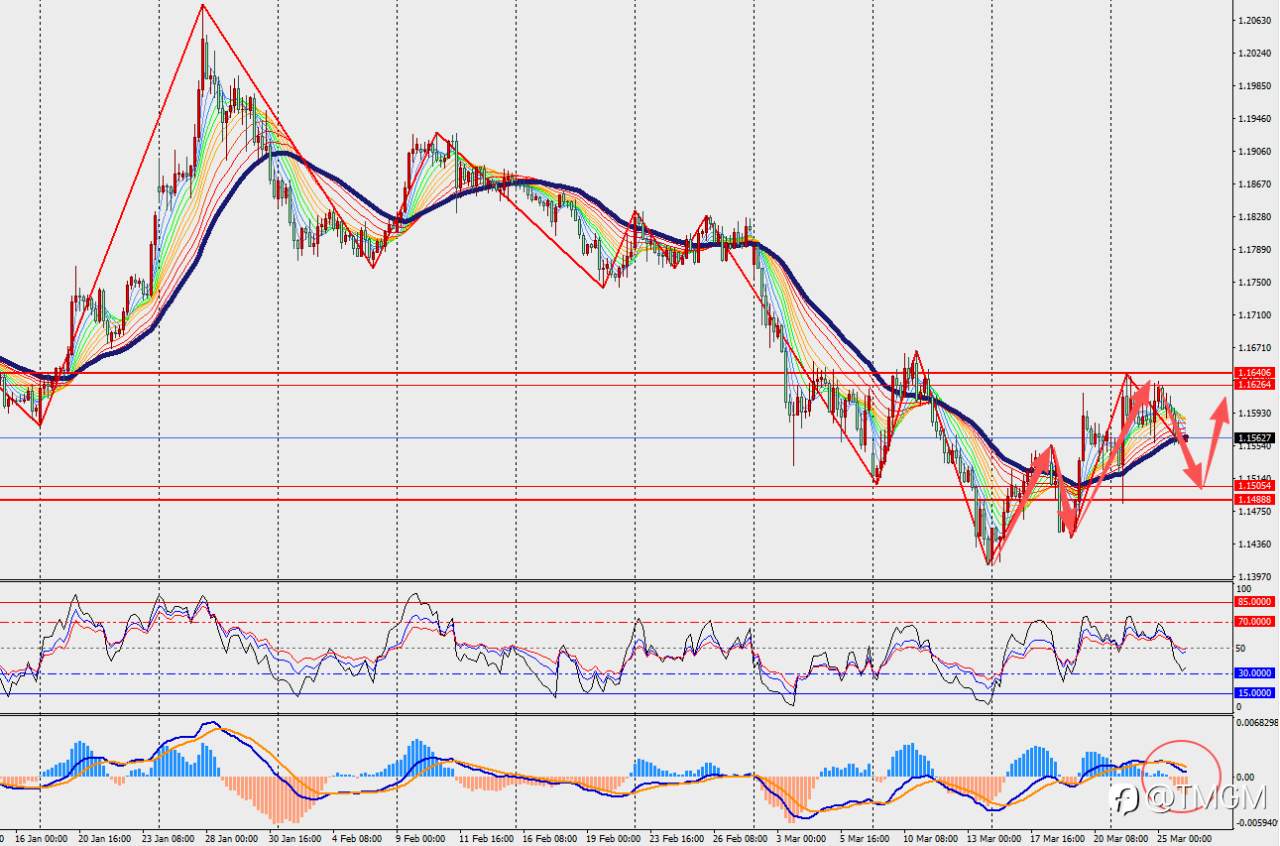
Task: Click the 1.14360 price axis value
Action: click(1256, 545)
